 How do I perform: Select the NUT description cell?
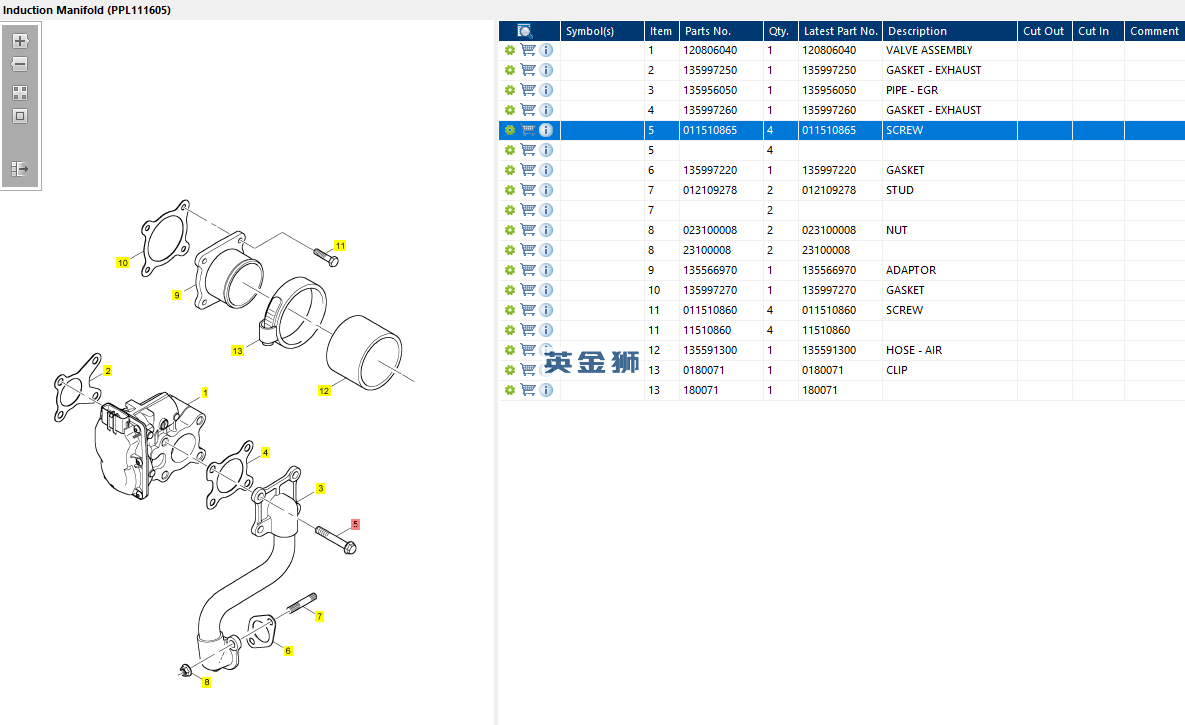[949, 230]
